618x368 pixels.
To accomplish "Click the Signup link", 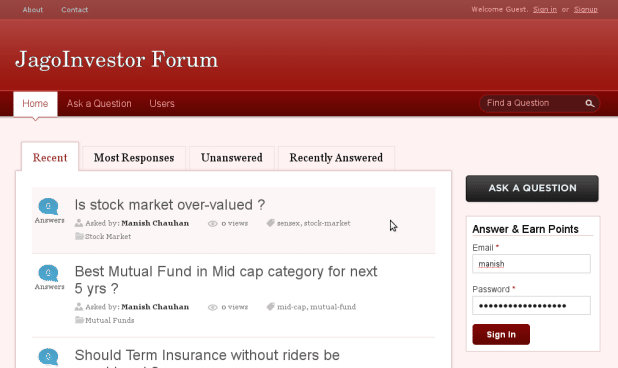I will [x=586, y=9].
